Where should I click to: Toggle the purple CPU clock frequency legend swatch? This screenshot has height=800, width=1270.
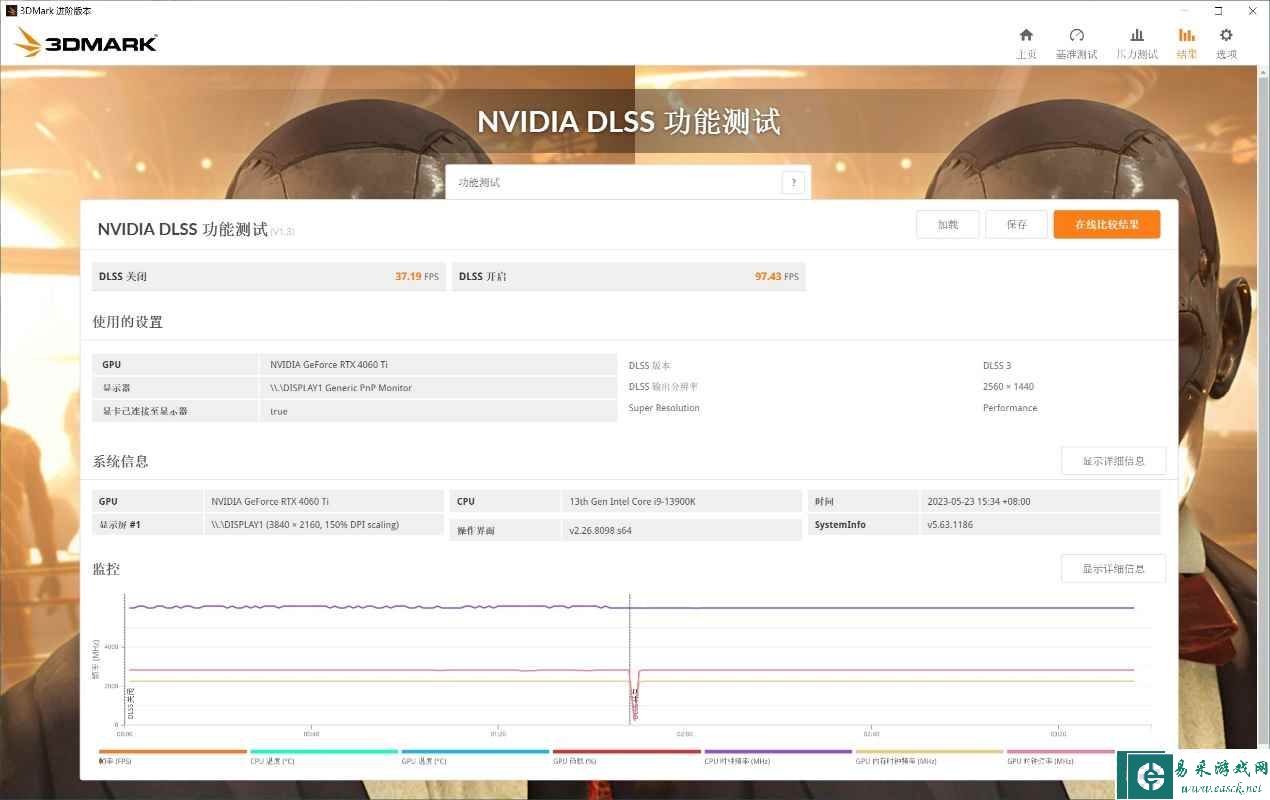778,751
